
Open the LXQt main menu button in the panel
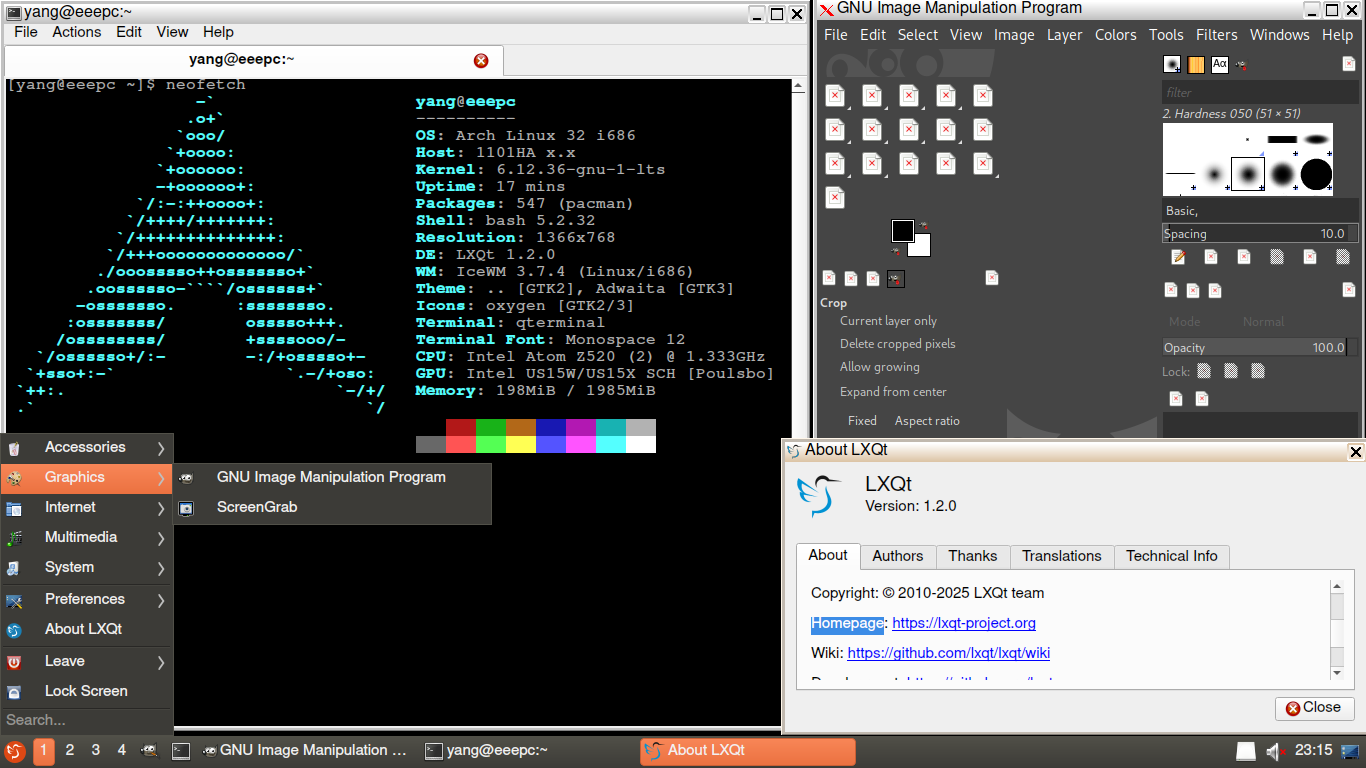(x=14, y=751)
